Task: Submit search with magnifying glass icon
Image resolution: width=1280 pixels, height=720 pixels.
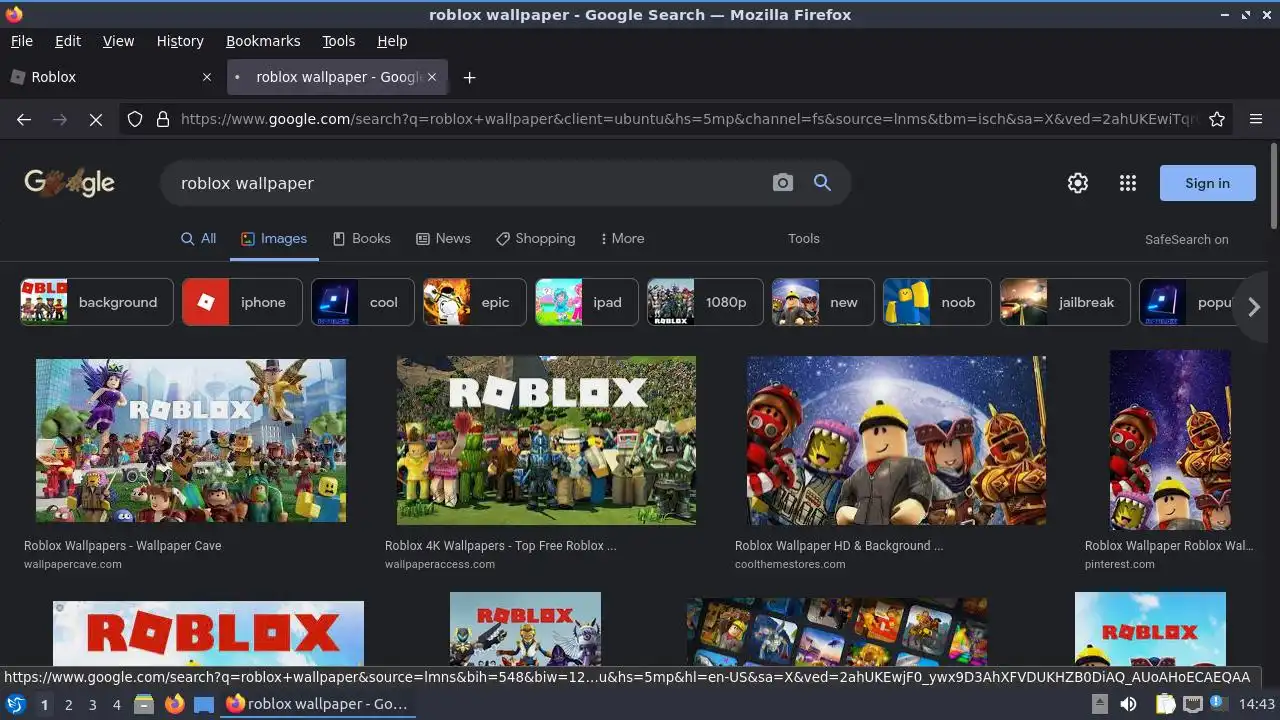Action: pos(822,183)
